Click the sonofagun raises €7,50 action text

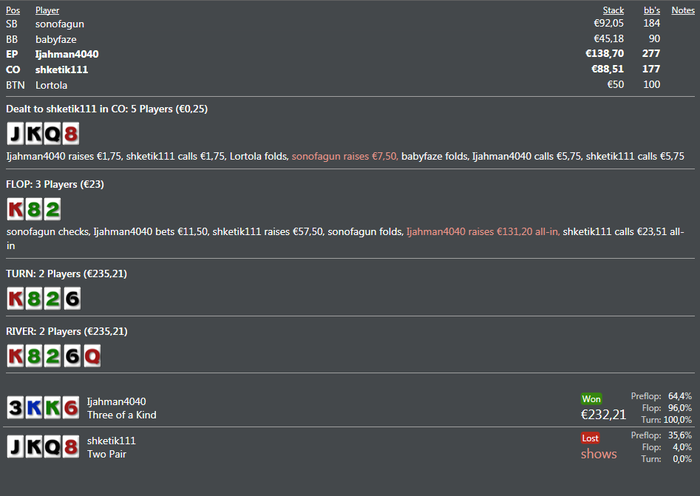click(345, 156)
